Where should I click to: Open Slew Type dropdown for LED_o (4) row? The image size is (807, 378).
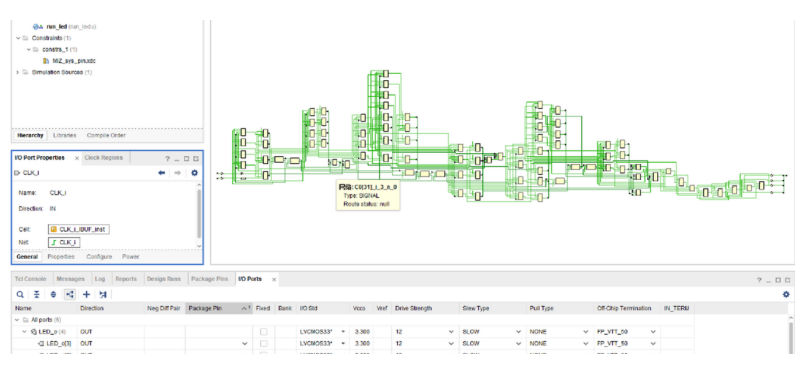tap(518, 332)
